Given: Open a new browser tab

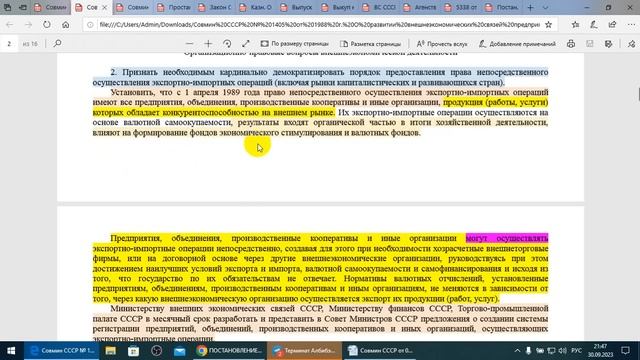Looking at the screenshot, I should (x=530, y=7).
